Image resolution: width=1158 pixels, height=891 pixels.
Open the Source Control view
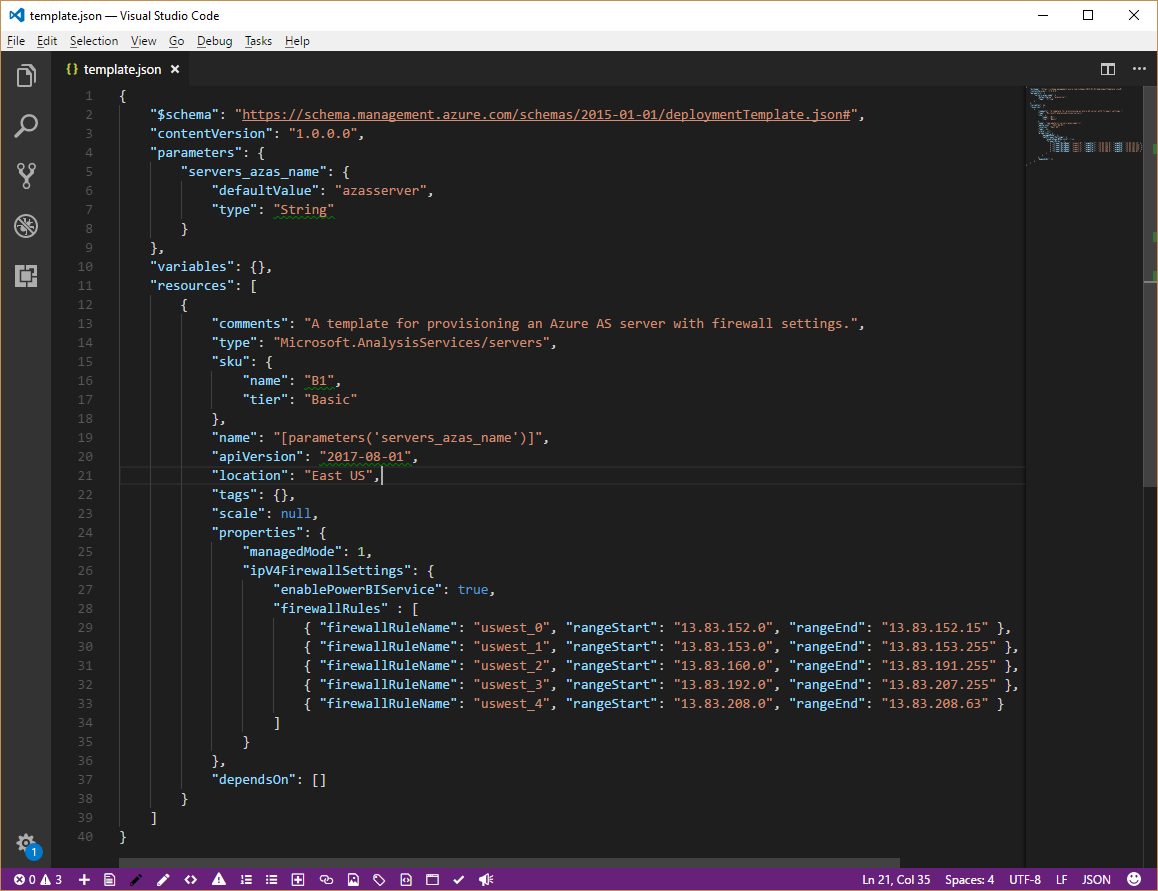26,176
